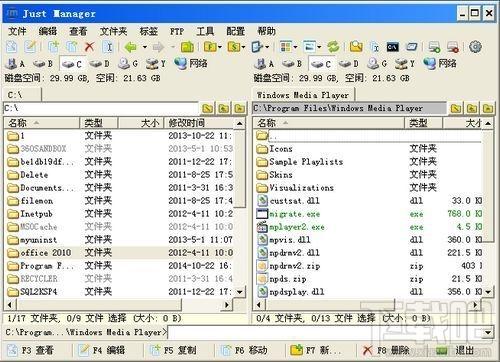Click the view mode grid icon
This screenshot has height=362, width=500.
pyautogui.click(x=285, y=47)
